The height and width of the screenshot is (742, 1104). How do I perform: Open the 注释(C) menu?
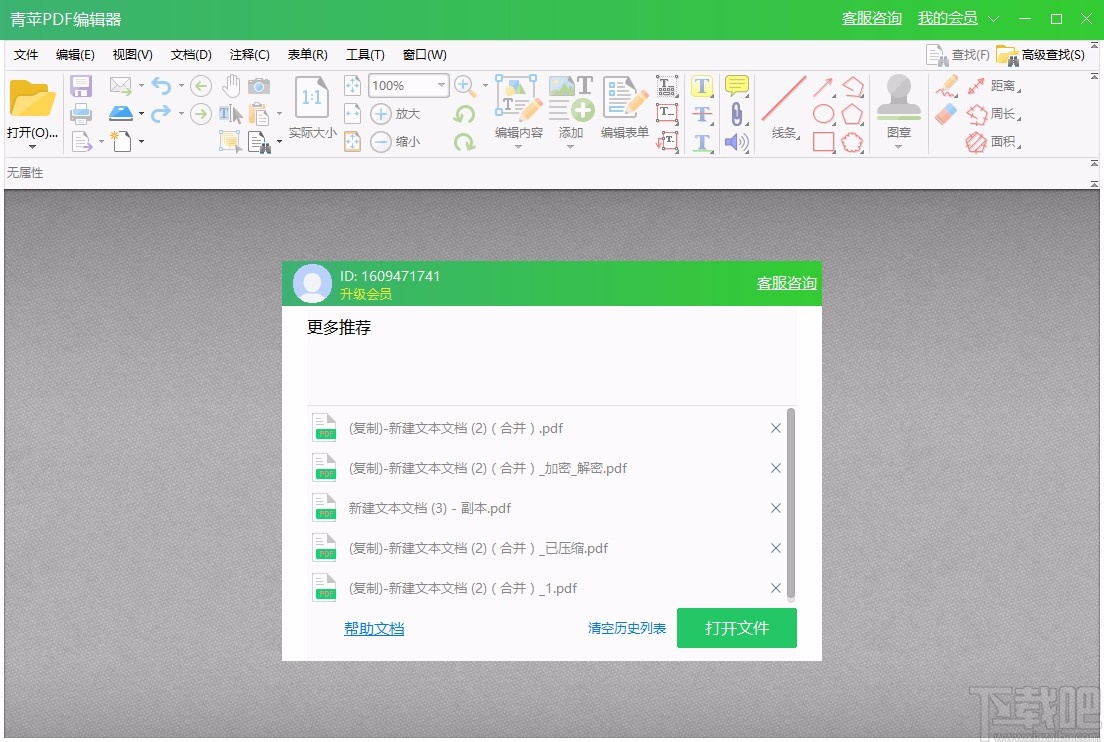[x=247, y=55]
